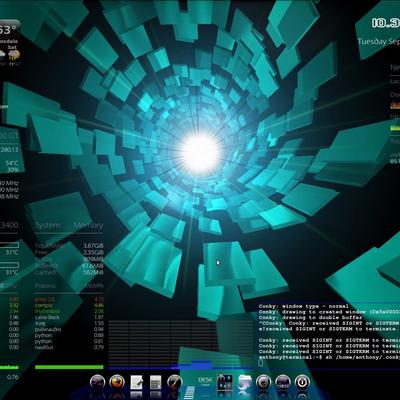The height and width of the screenshot is (400, 400).
Task: Click the terminal cursor block below the prompt
Action: (x=261, y=363)
